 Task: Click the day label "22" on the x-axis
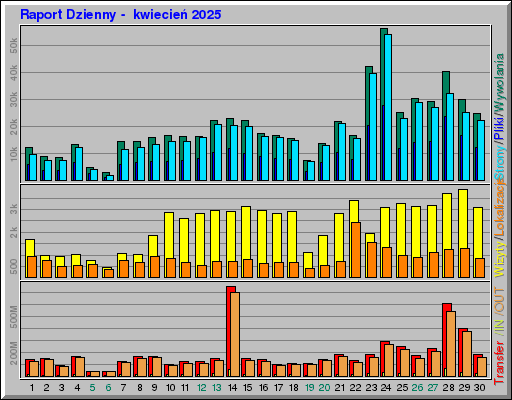(x=355, y=388)
